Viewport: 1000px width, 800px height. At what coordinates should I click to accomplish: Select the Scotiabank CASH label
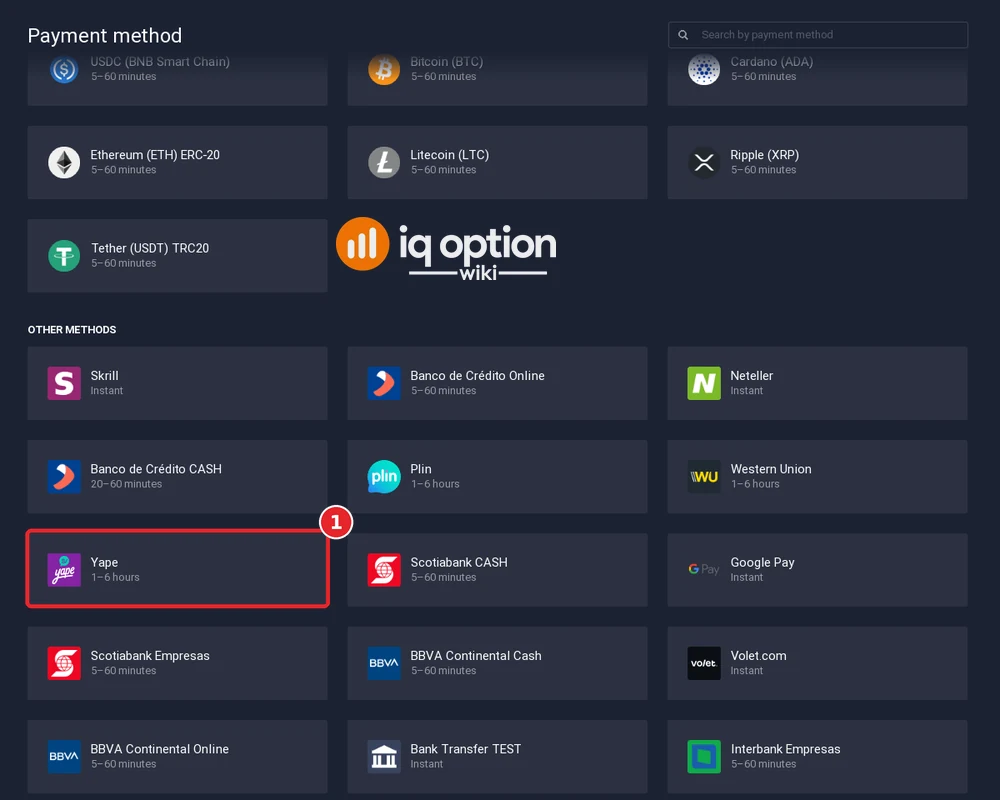click(459, 563)
